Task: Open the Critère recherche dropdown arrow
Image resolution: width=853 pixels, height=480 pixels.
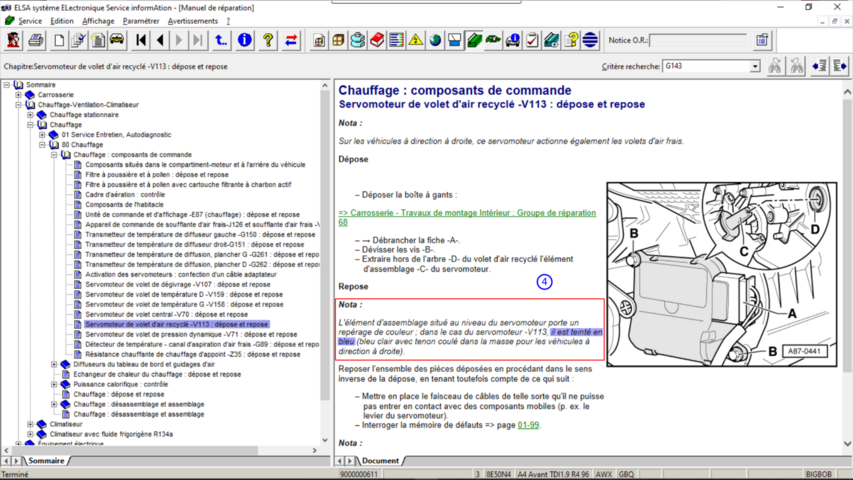Action: (755, 66)
